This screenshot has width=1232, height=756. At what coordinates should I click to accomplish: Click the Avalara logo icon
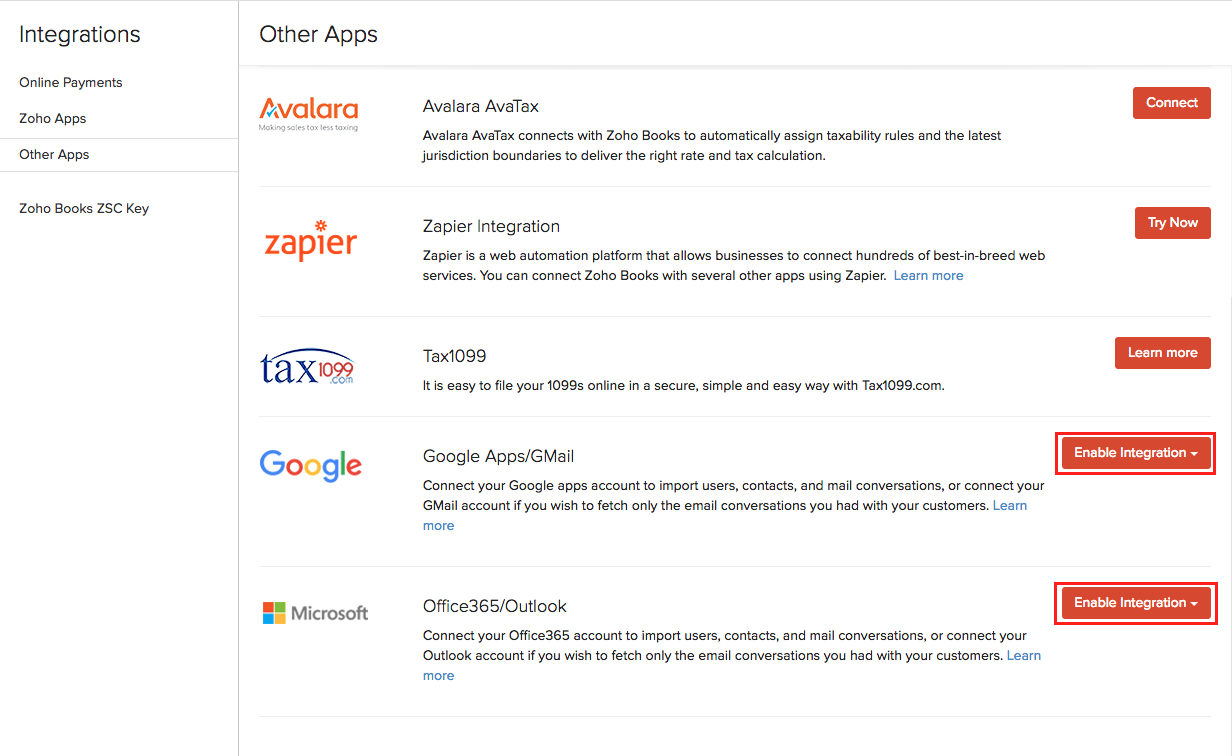tap(308, 113)
